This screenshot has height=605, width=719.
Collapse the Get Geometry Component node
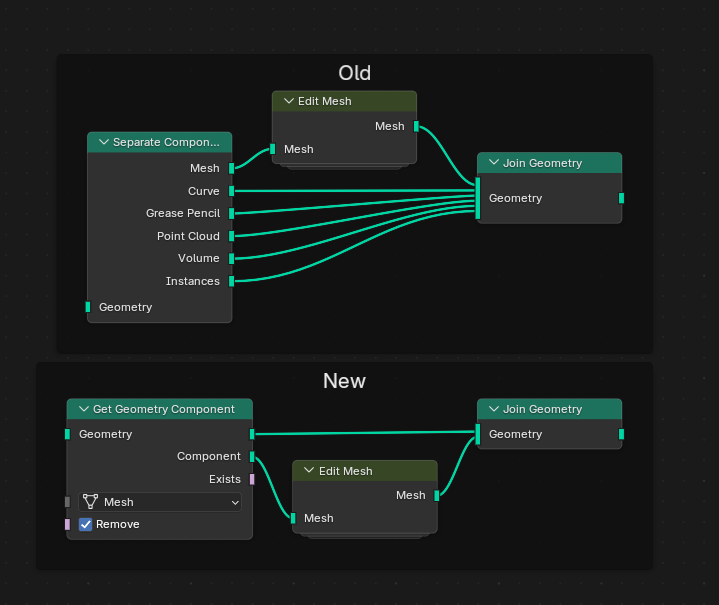tap(84, 409)
